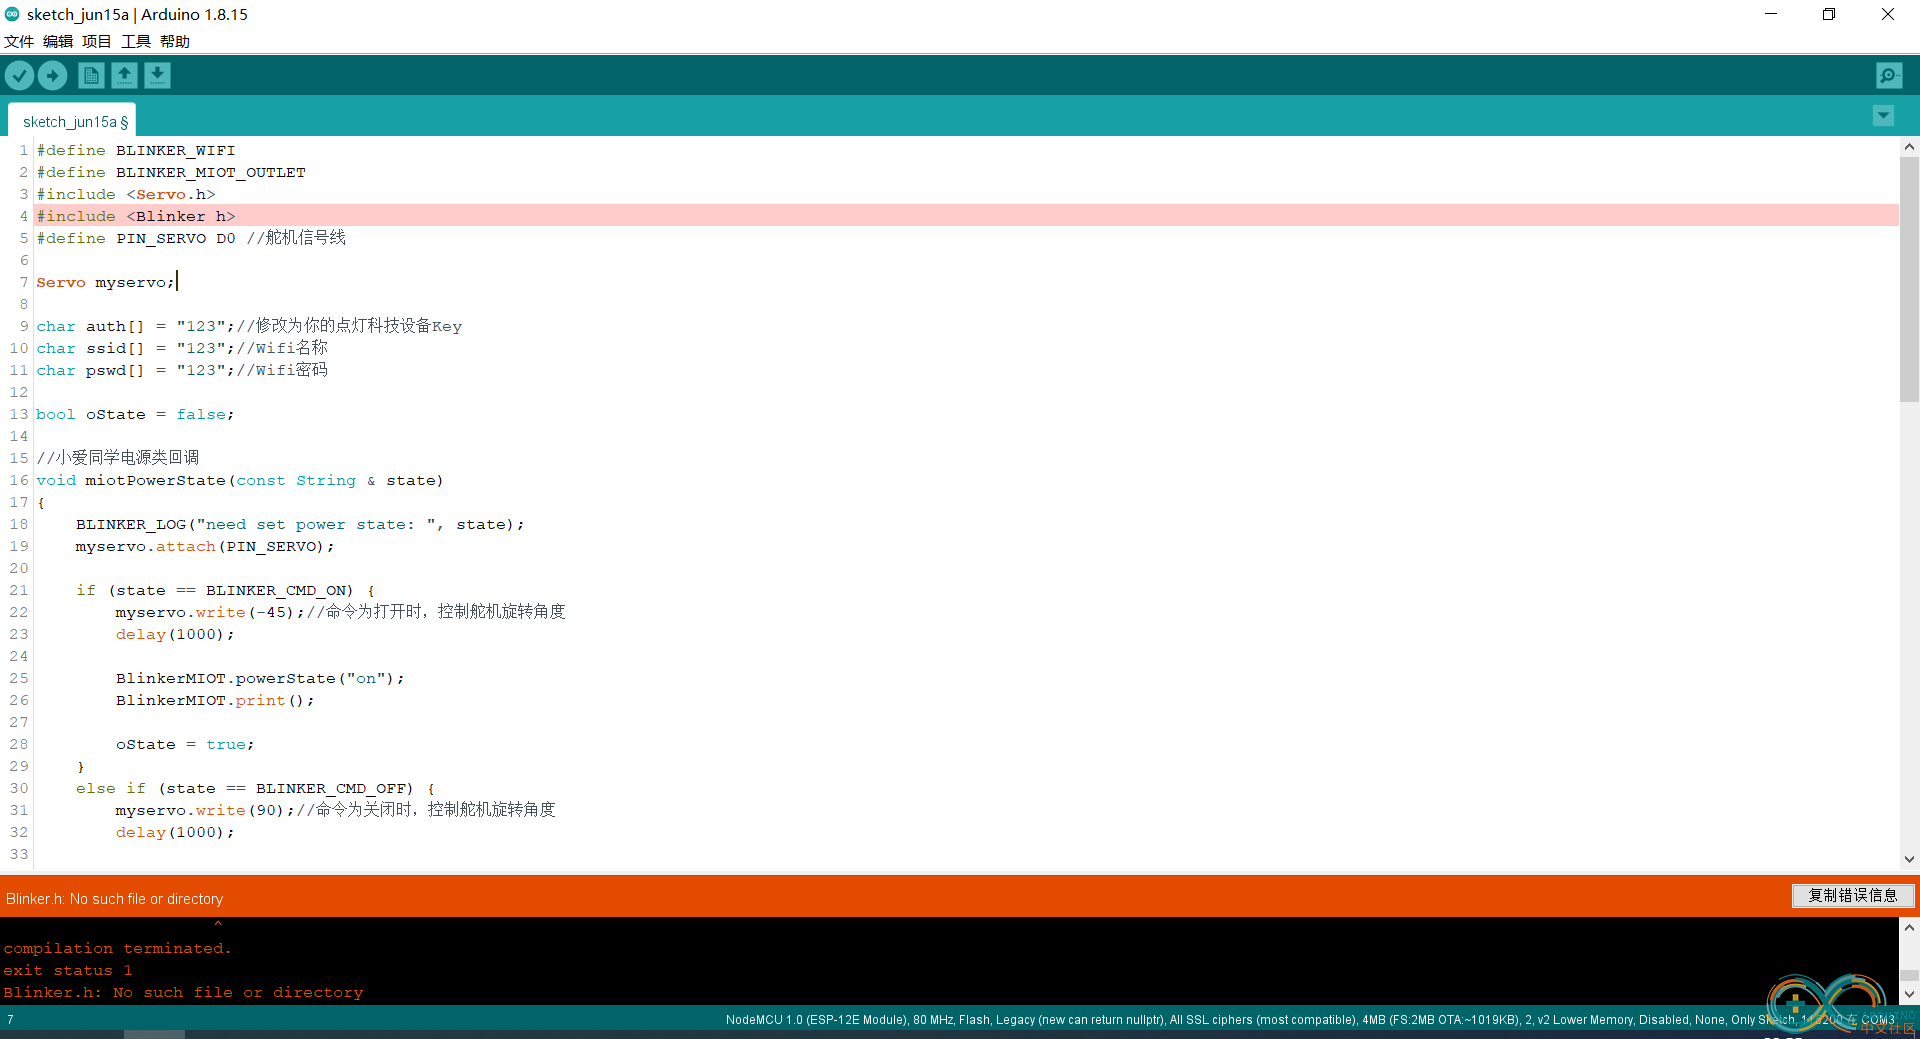
Task: Click the 复制错误信息 button
Action: tap(1852, 896)
